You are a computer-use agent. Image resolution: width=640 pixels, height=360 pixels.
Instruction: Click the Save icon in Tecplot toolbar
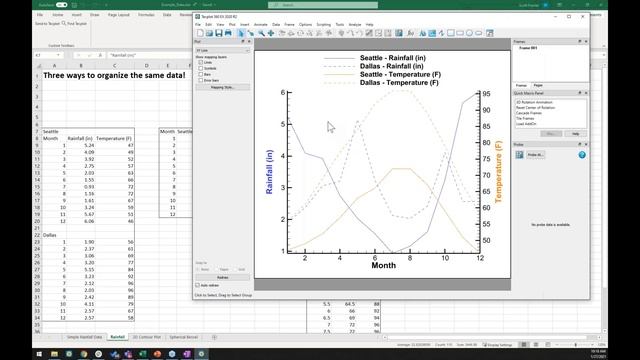point(219,33)
